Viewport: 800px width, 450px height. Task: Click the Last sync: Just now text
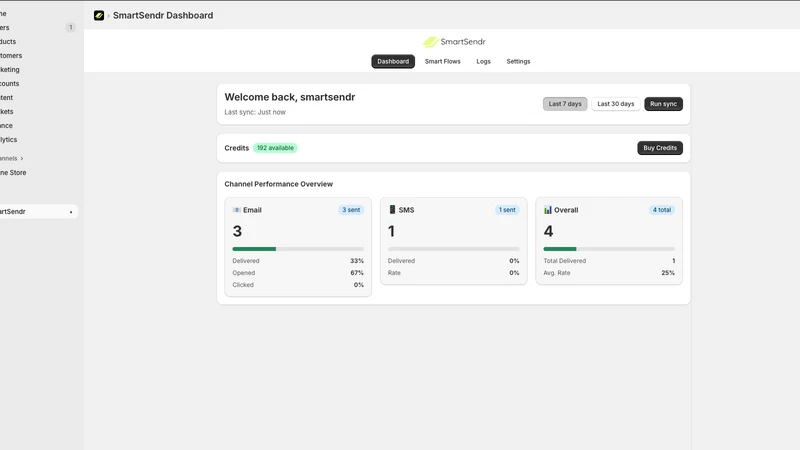click(x=255, y=112)
